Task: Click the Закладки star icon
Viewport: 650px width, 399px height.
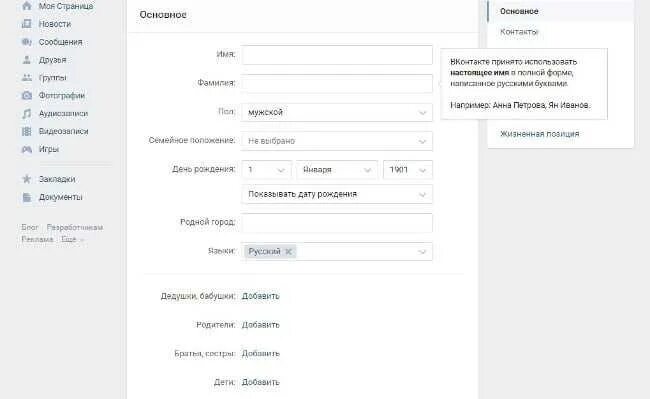Action: pos(27,179)
